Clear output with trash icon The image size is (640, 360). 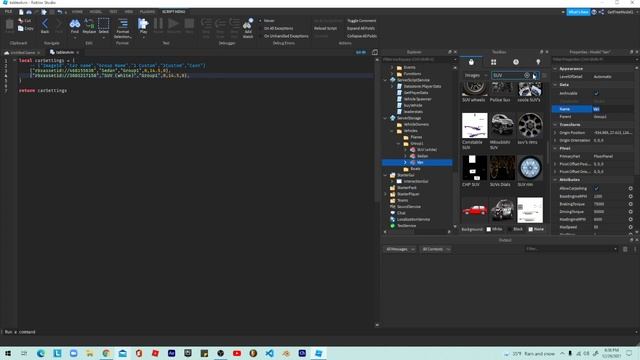click(x=625, y=249)
